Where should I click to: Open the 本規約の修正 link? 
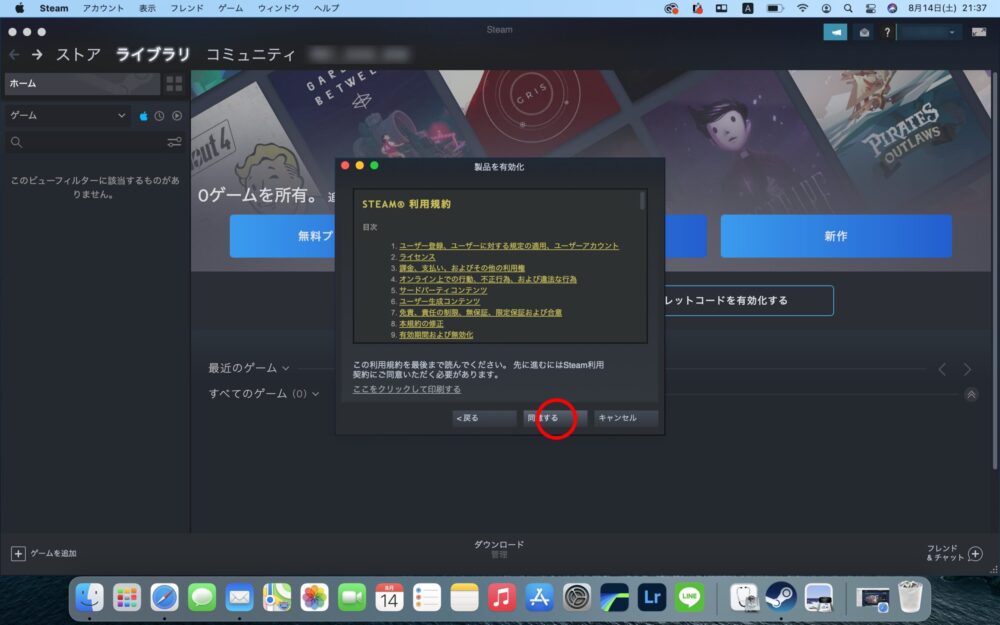click(x=421, y=323)
